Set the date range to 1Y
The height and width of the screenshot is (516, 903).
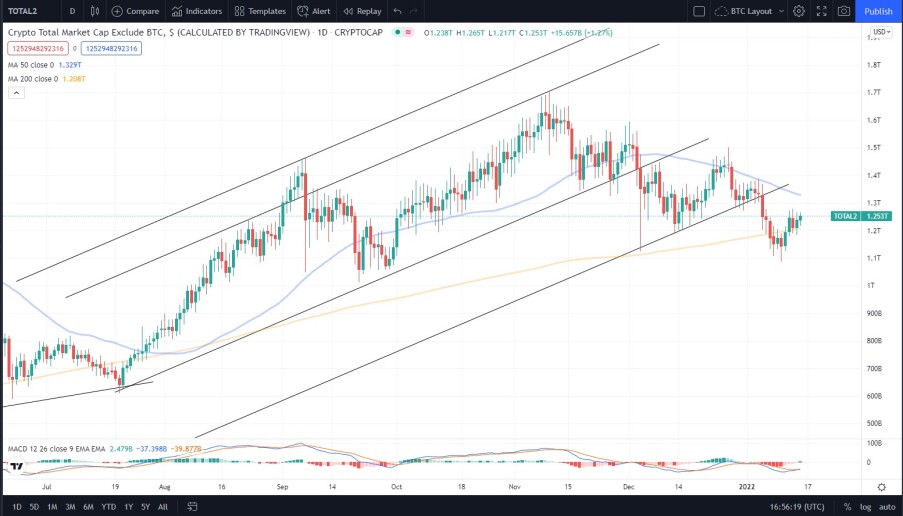[x=128, y=507]
